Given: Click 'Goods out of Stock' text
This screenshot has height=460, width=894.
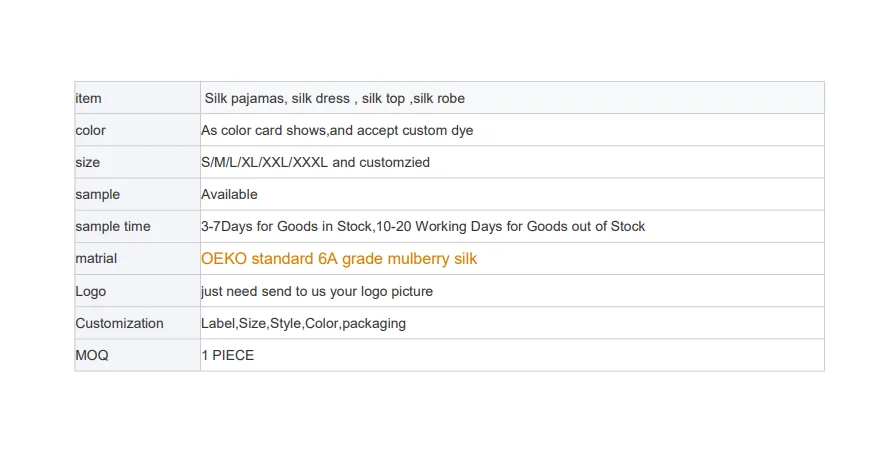Looking at the screenshot, I should point(586,226).
